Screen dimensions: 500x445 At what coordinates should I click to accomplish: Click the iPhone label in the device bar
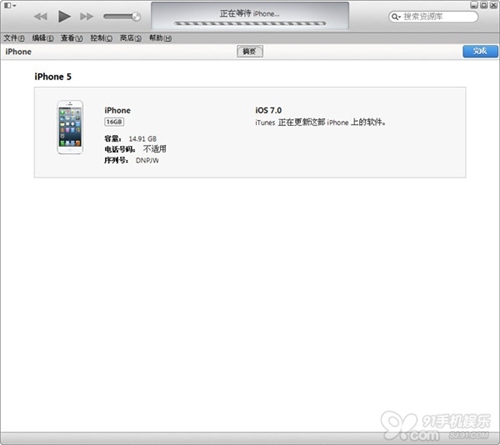coord(18,52)
